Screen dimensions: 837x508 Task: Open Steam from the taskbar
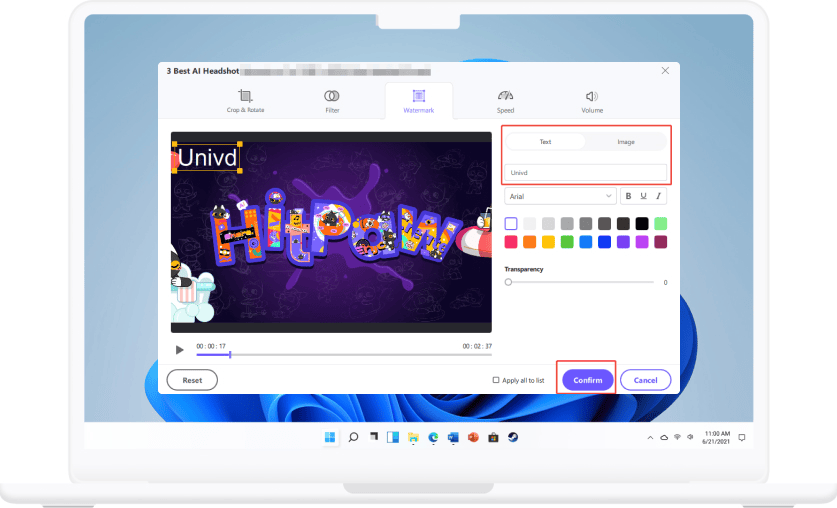pyautogui.click(x=513, y=438)
